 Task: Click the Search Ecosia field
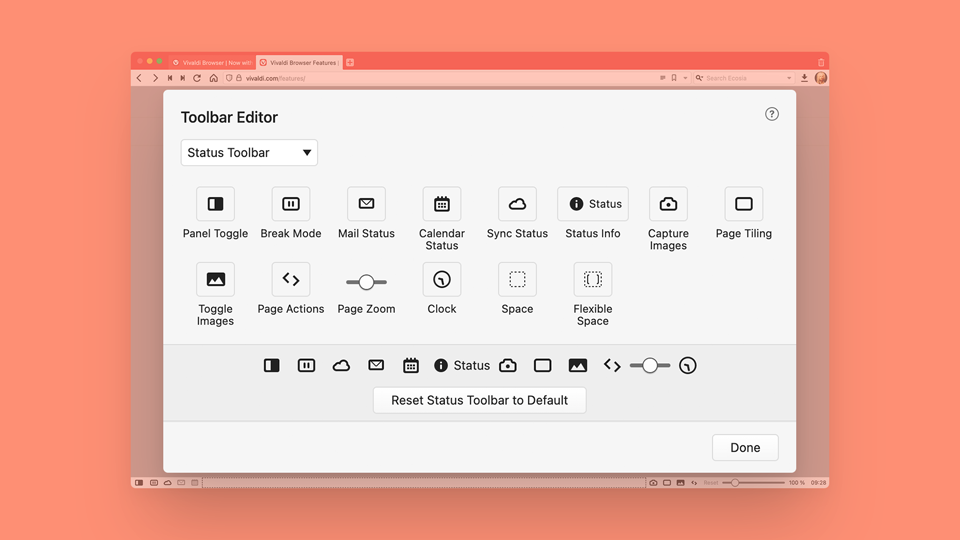pyautogui.click(x=744, y=78)
